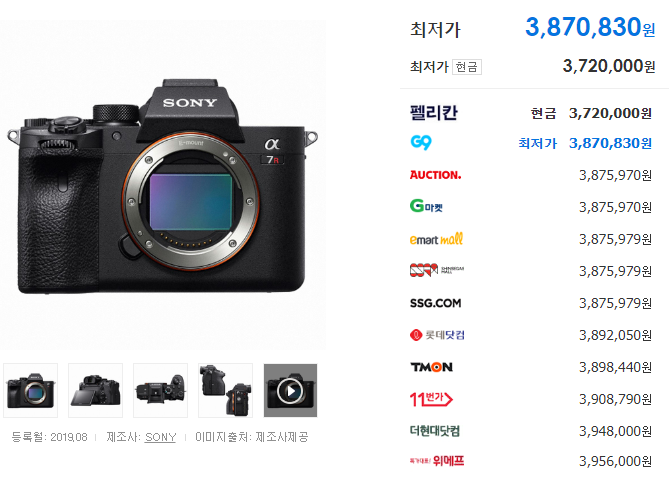Show the side views camera thumbnail
The width and height of the screenshot is (669, 478).
pos(225,390)
